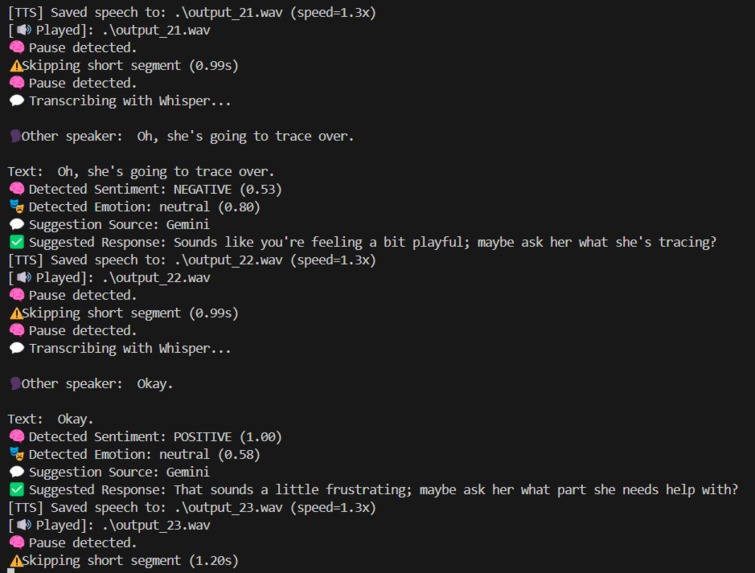This screenshot has width=755, height=573.
Task: Click the .\output_21.wav path in Played line
Action: click(156, 30)
